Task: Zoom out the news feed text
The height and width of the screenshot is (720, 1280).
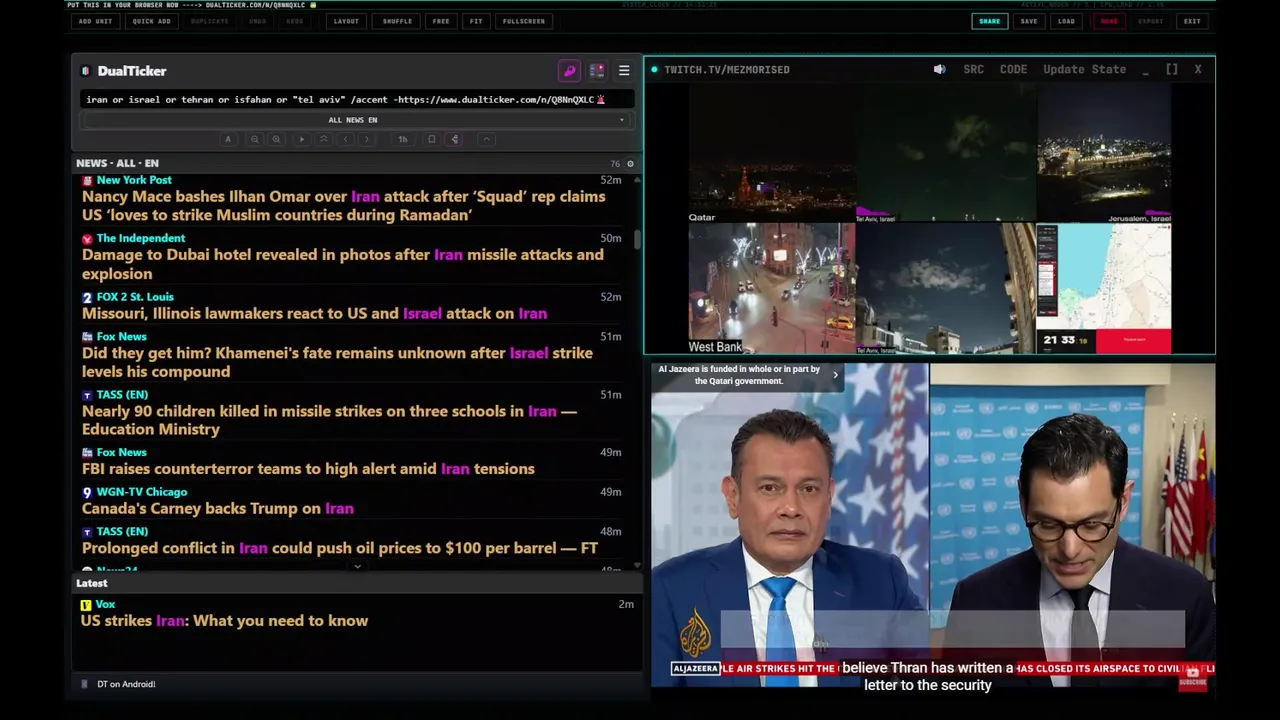Action: pos(255,139)
